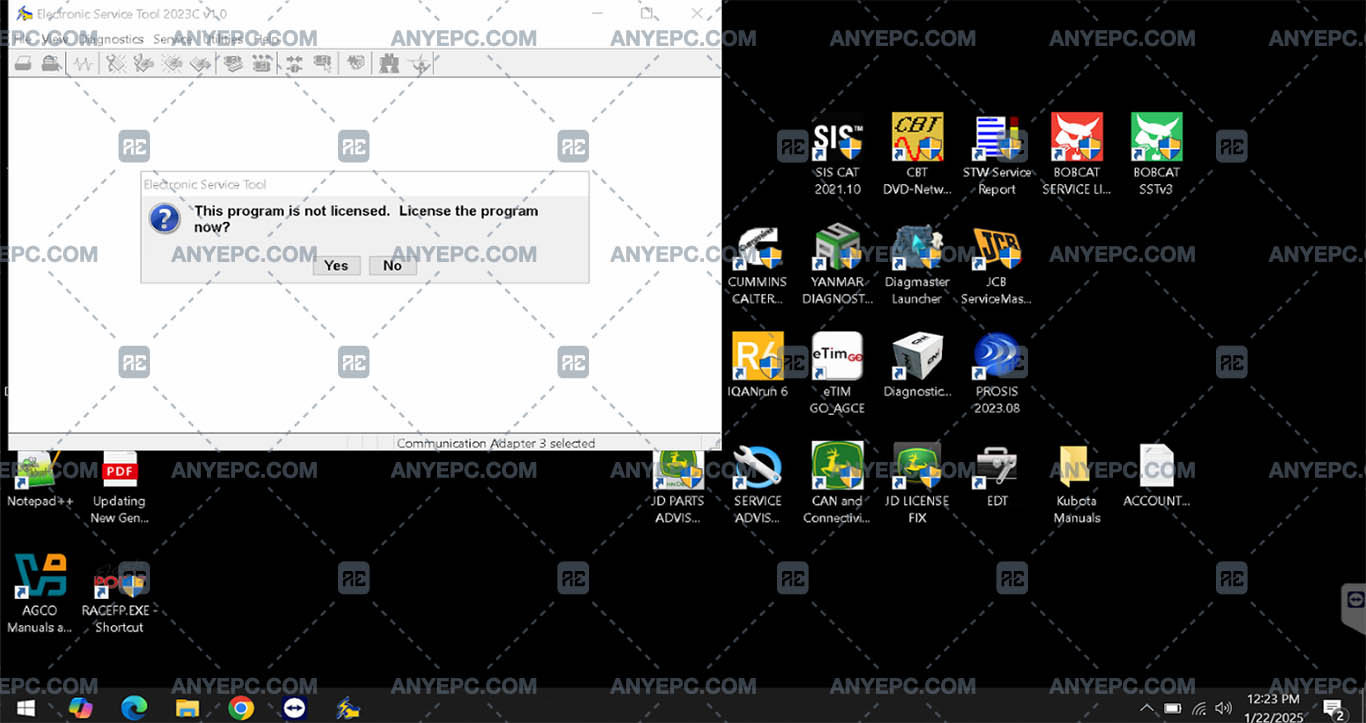Click the blue question mark dialog icon
This screenshot has width=1366, height=723.
coord(164,218)
